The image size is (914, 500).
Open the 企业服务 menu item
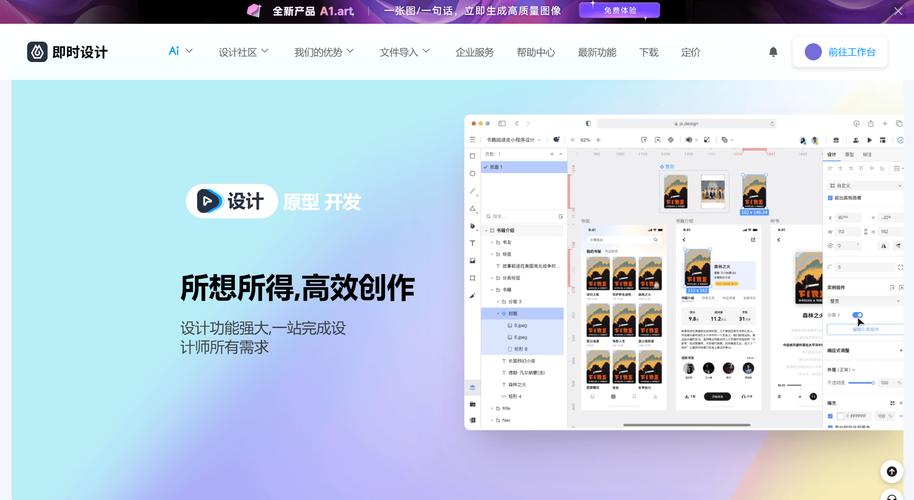474,52
